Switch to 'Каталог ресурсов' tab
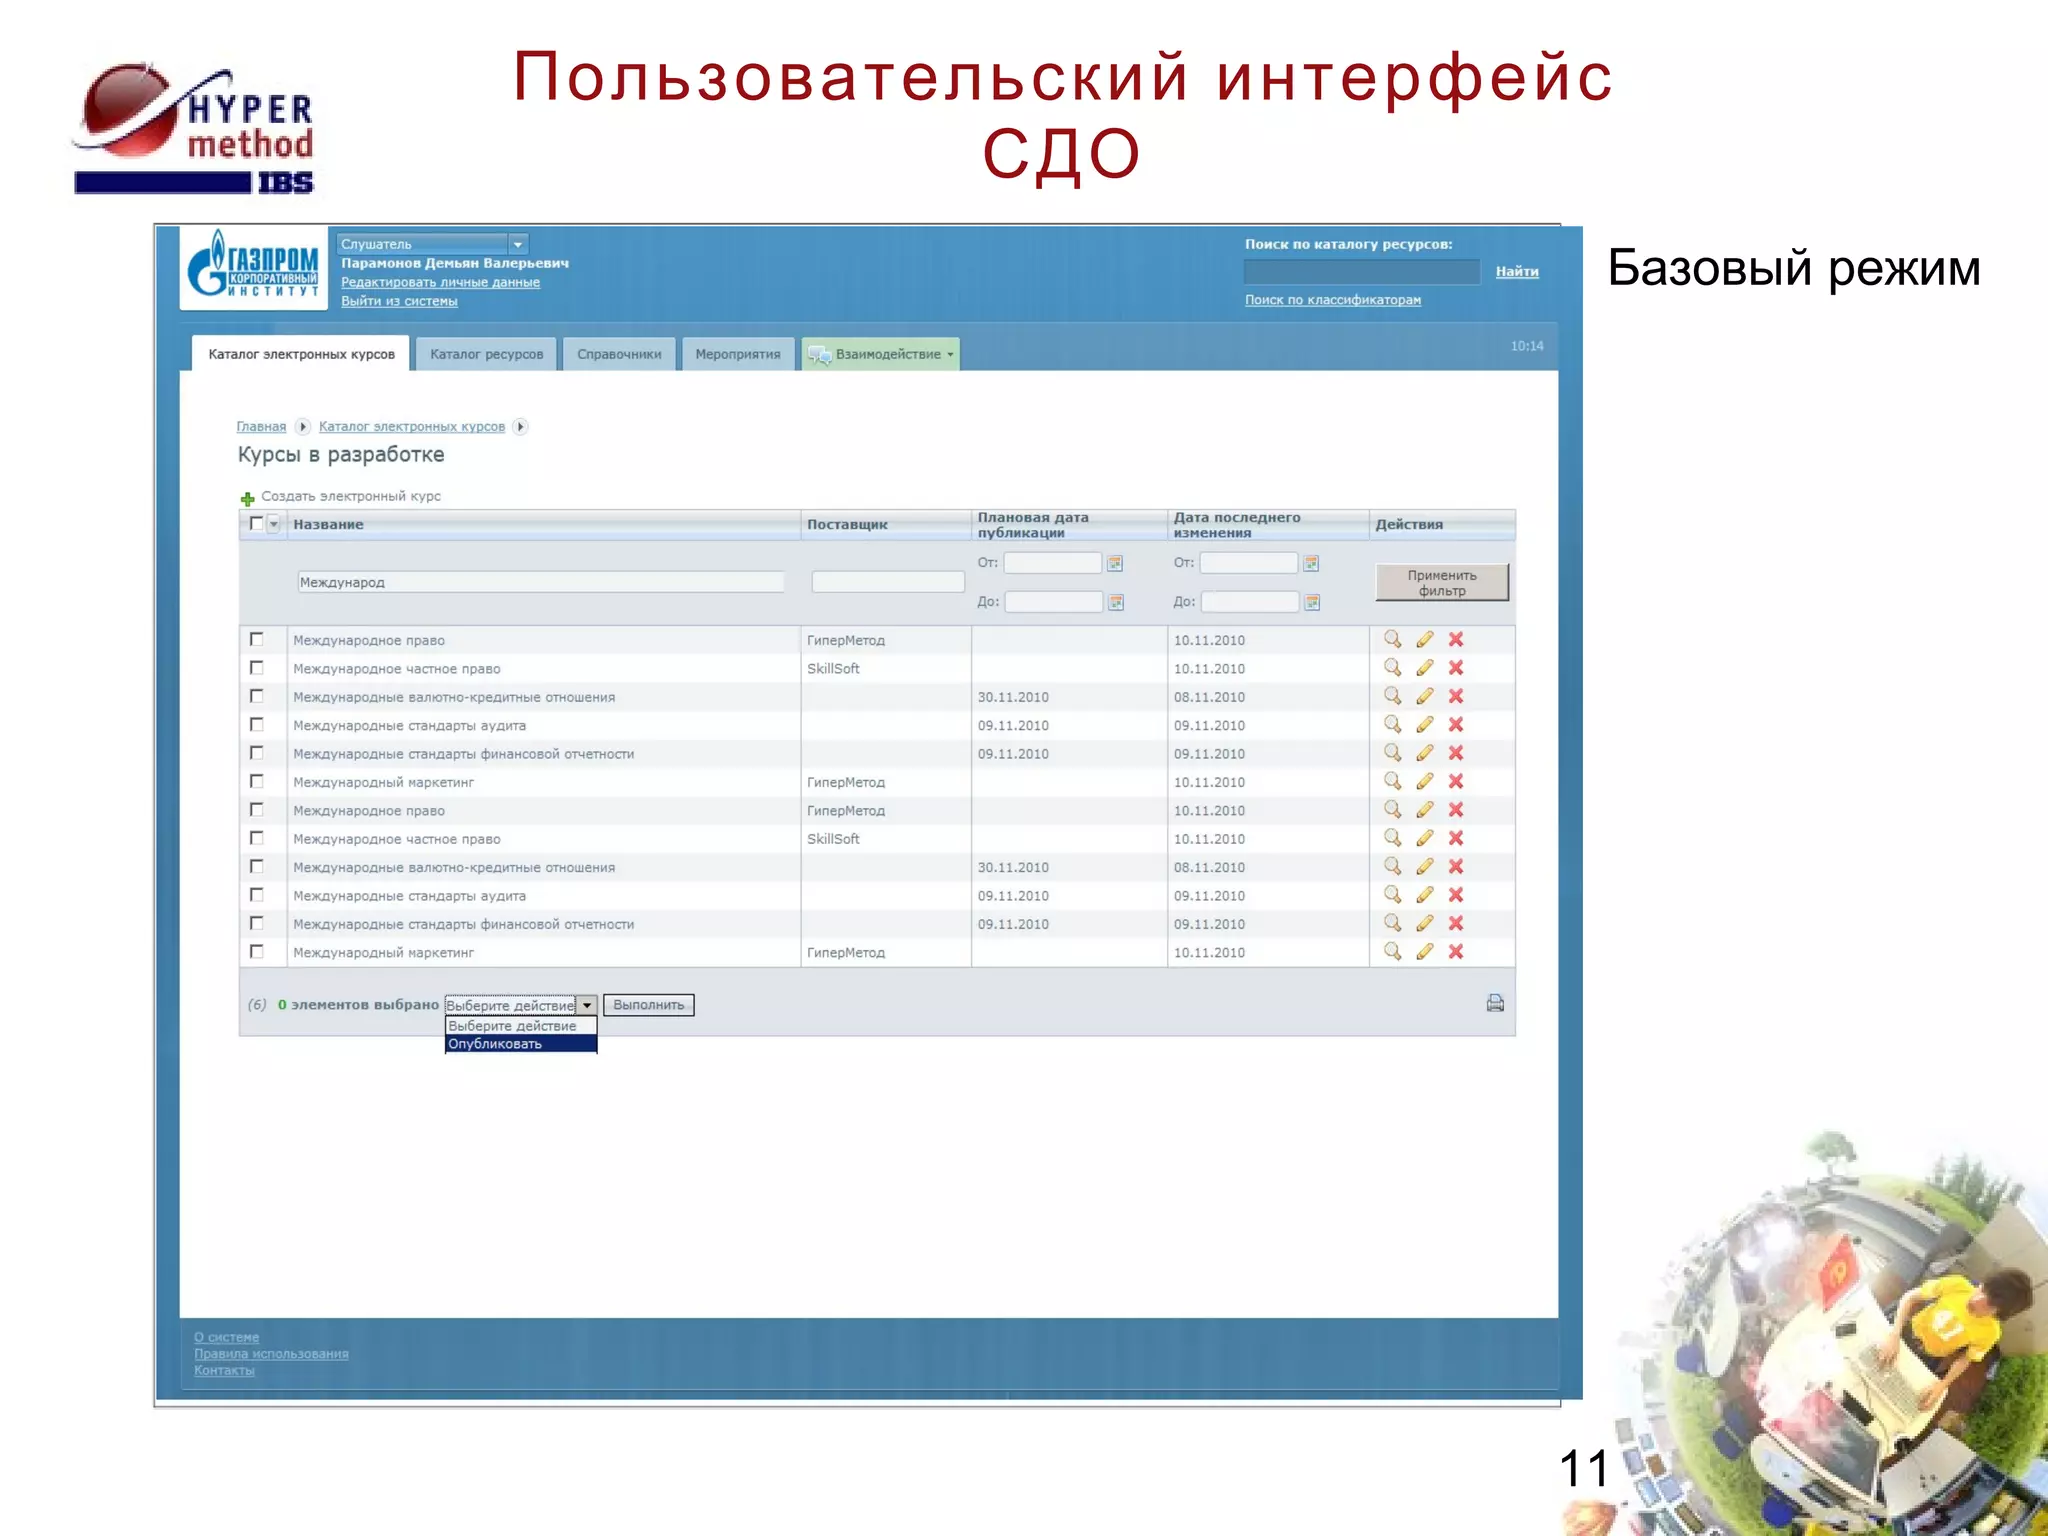 [486, 354]
